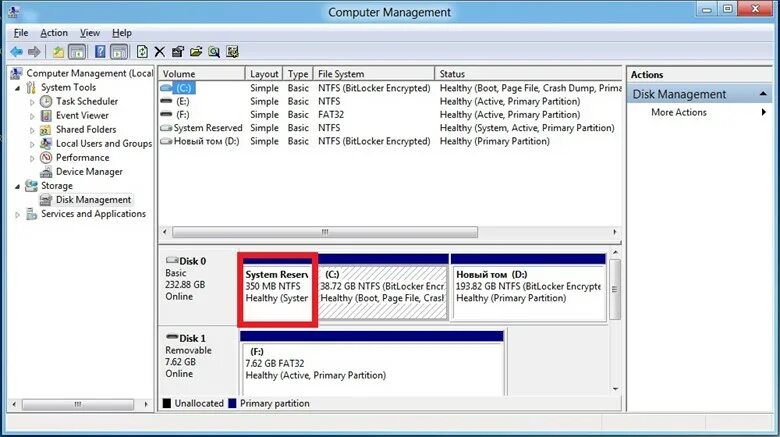
Task: Click the Event Viewer icon in tree
Action: [x=46, y=115]
